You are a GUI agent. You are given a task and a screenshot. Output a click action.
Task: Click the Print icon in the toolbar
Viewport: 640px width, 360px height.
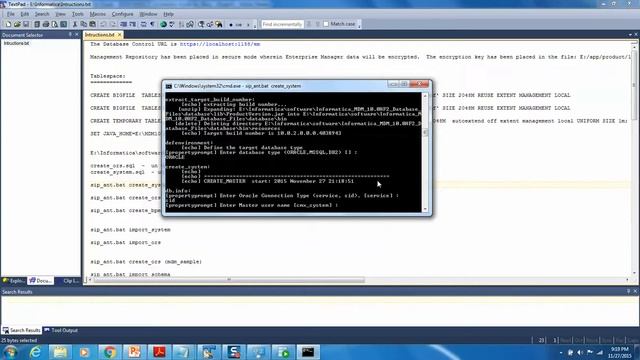pos(46,24)
